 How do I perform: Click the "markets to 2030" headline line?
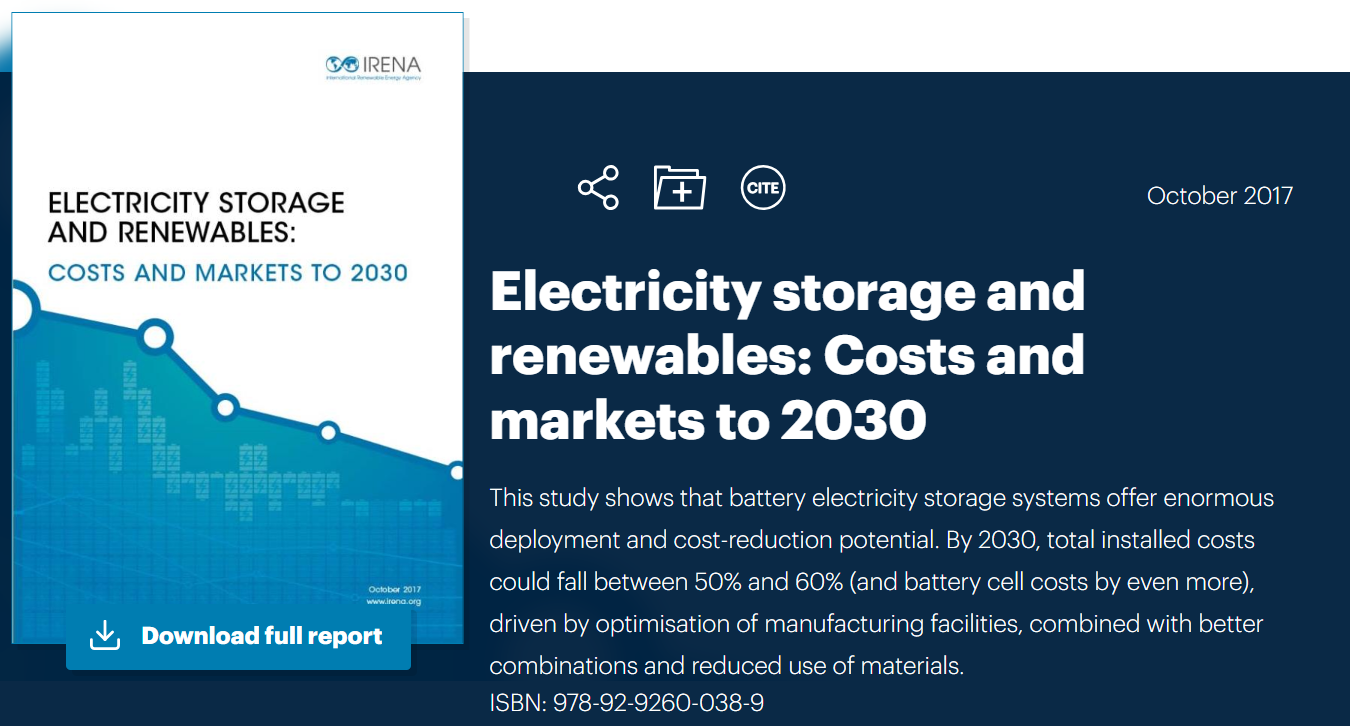pos(707,421)
